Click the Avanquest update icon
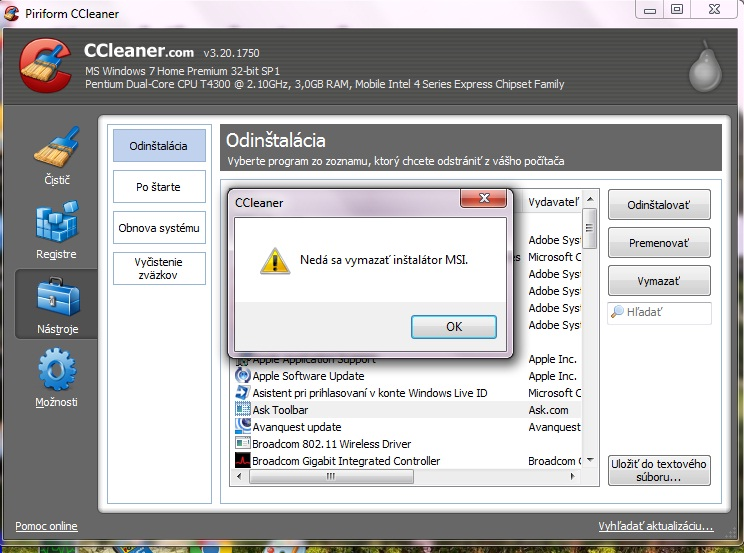Image resolution: width=744 pixels, height=553 pixels. pyautogui.click(x=242, y=426)
